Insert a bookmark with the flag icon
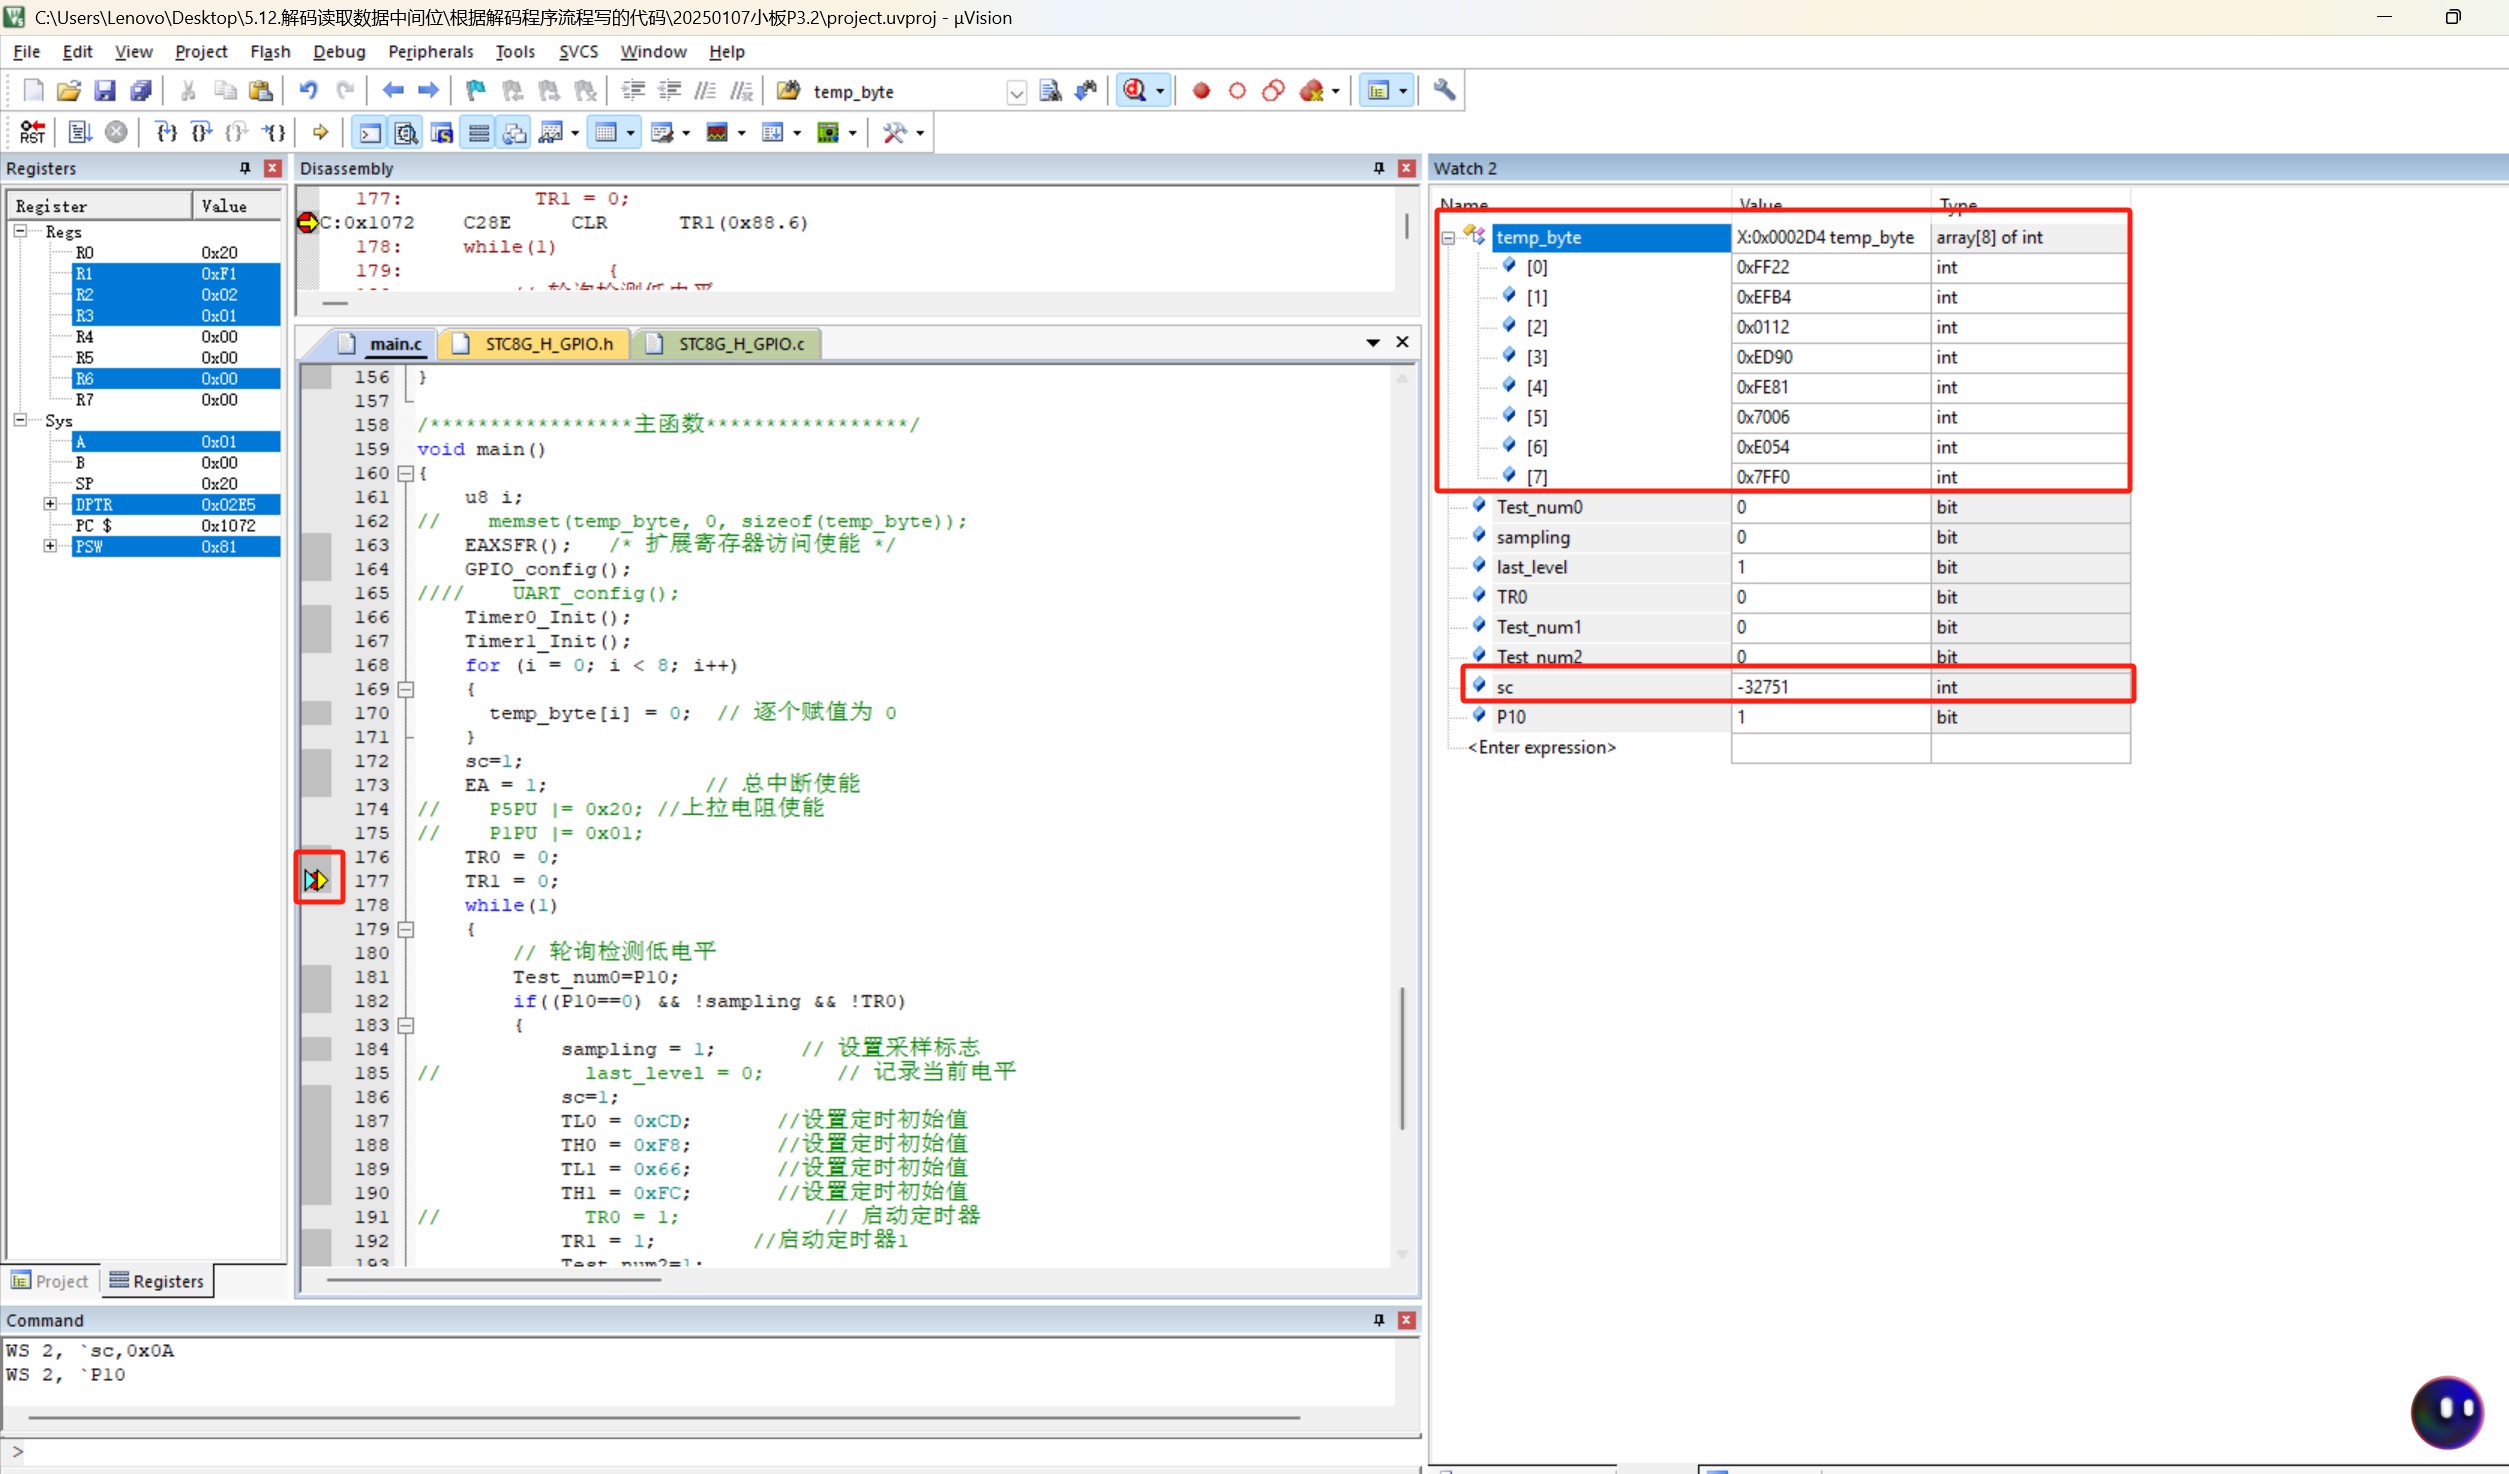This screenshot has height=1474, width=2509. pos(476,91)
